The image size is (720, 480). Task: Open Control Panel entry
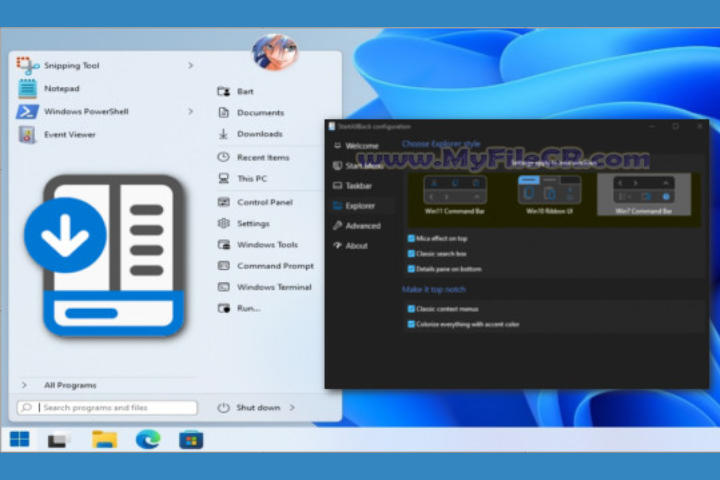(255, 202)
